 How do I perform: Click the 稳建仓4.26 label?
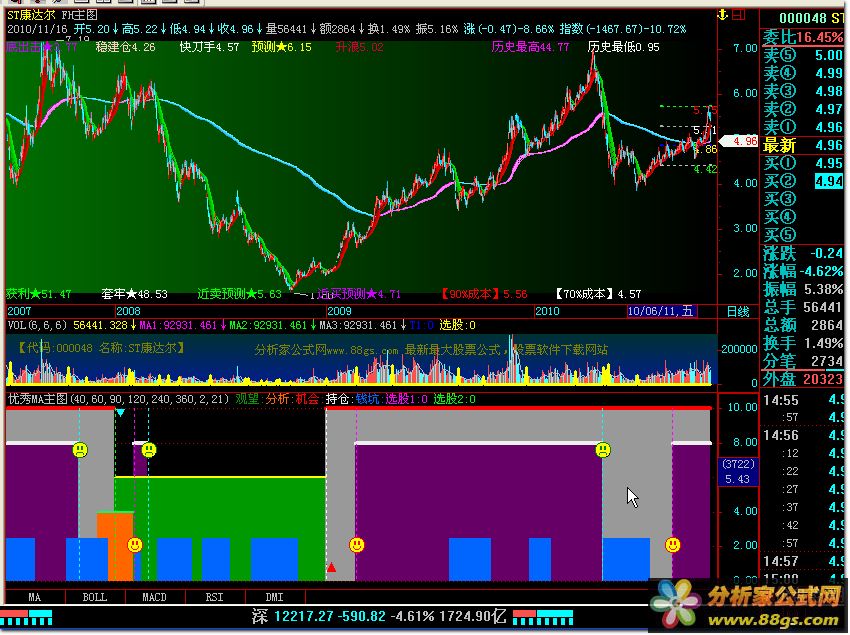(x=125, y=47)
